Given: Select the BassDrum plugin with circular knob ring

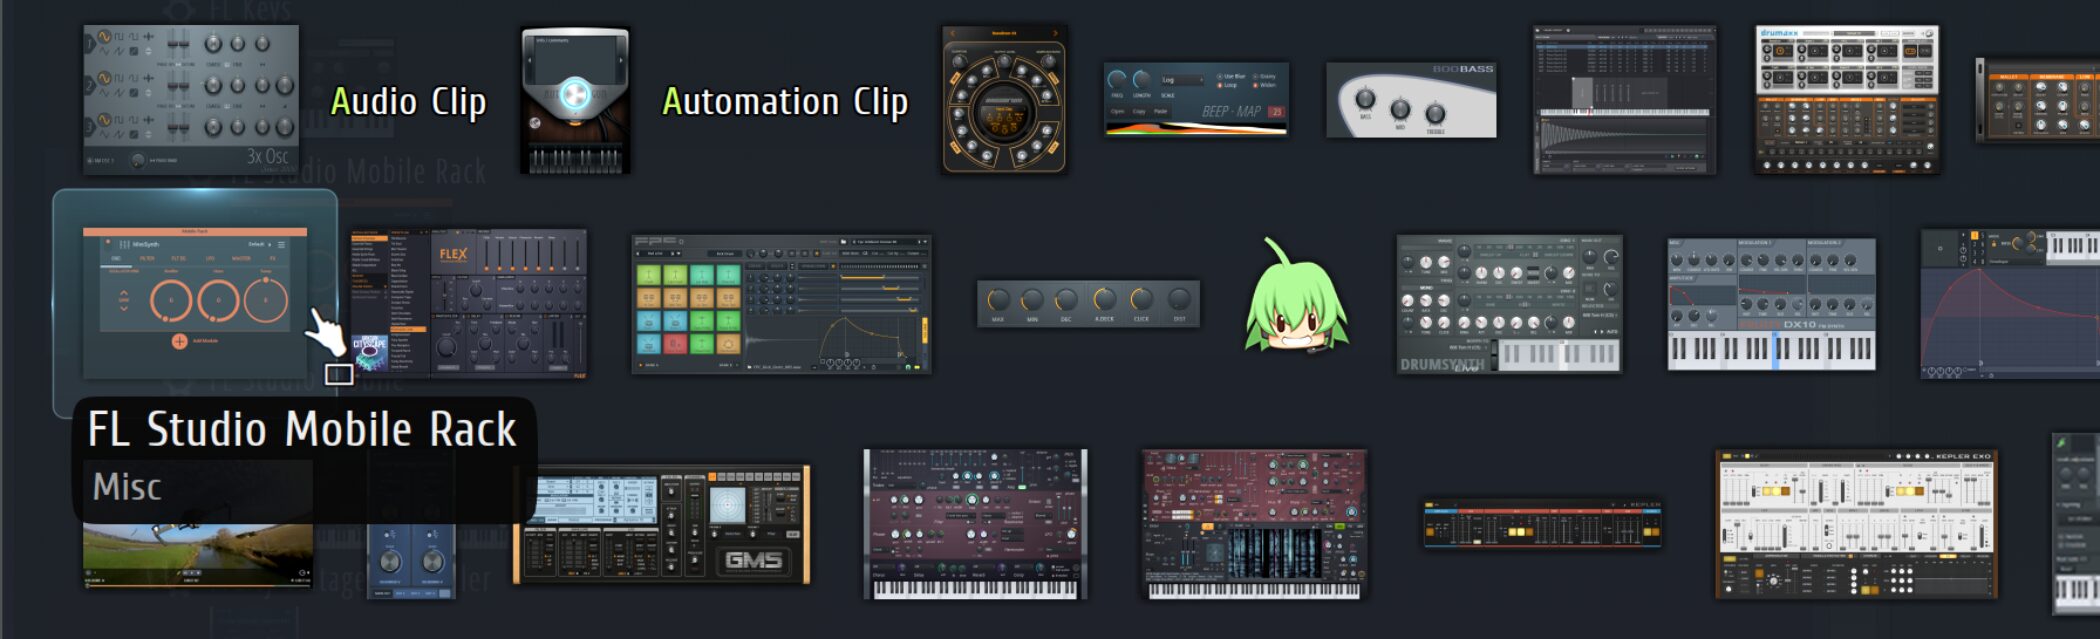Looking at the screenshot, I should click(1004, 99).
